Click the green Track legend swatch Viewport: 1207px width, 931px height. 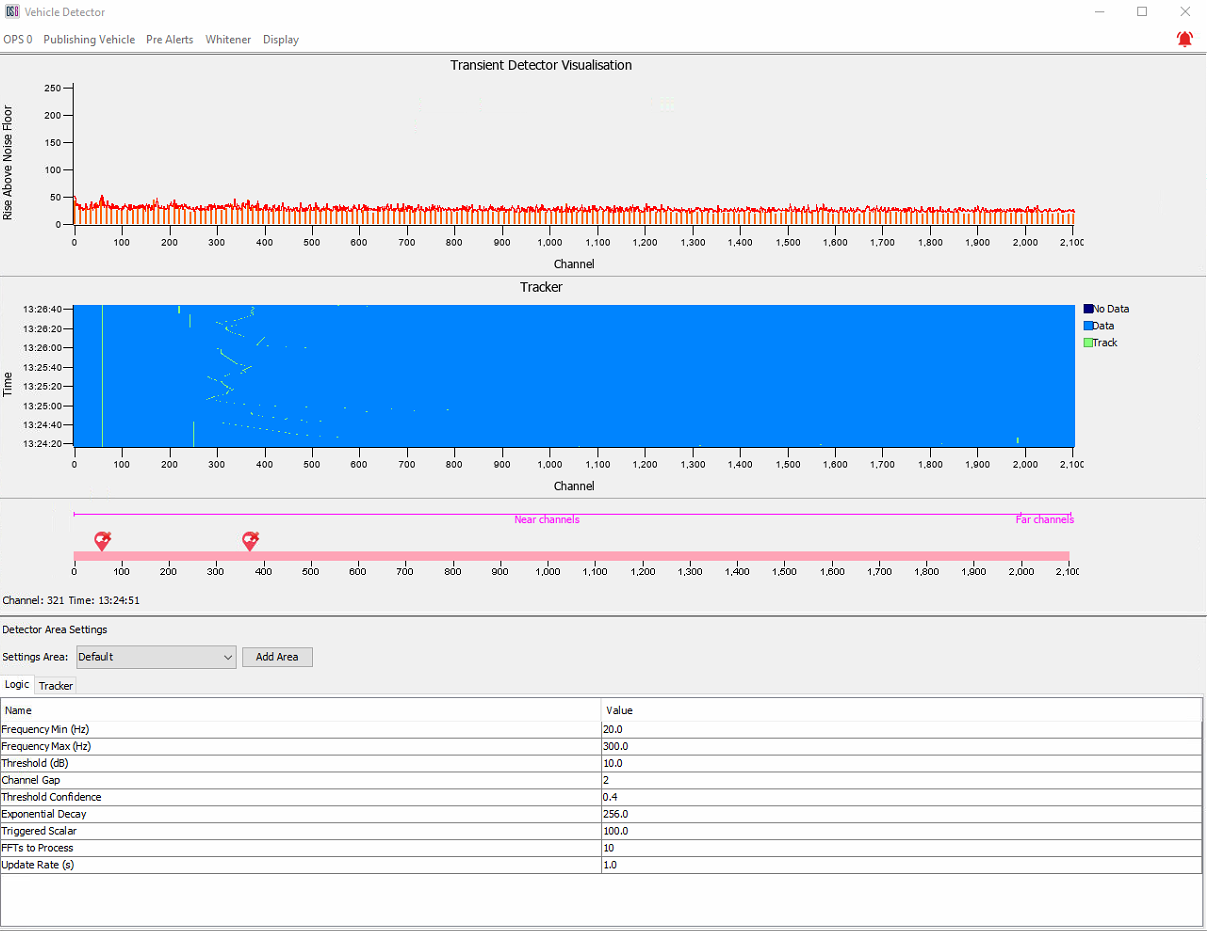[1088, 343]
